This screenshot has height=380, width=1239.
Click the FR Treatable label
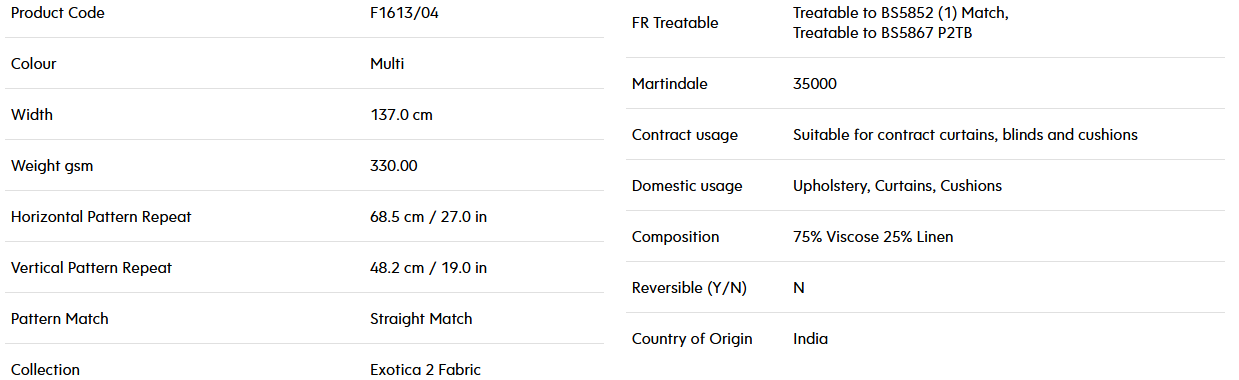click(x=675, y=23)
